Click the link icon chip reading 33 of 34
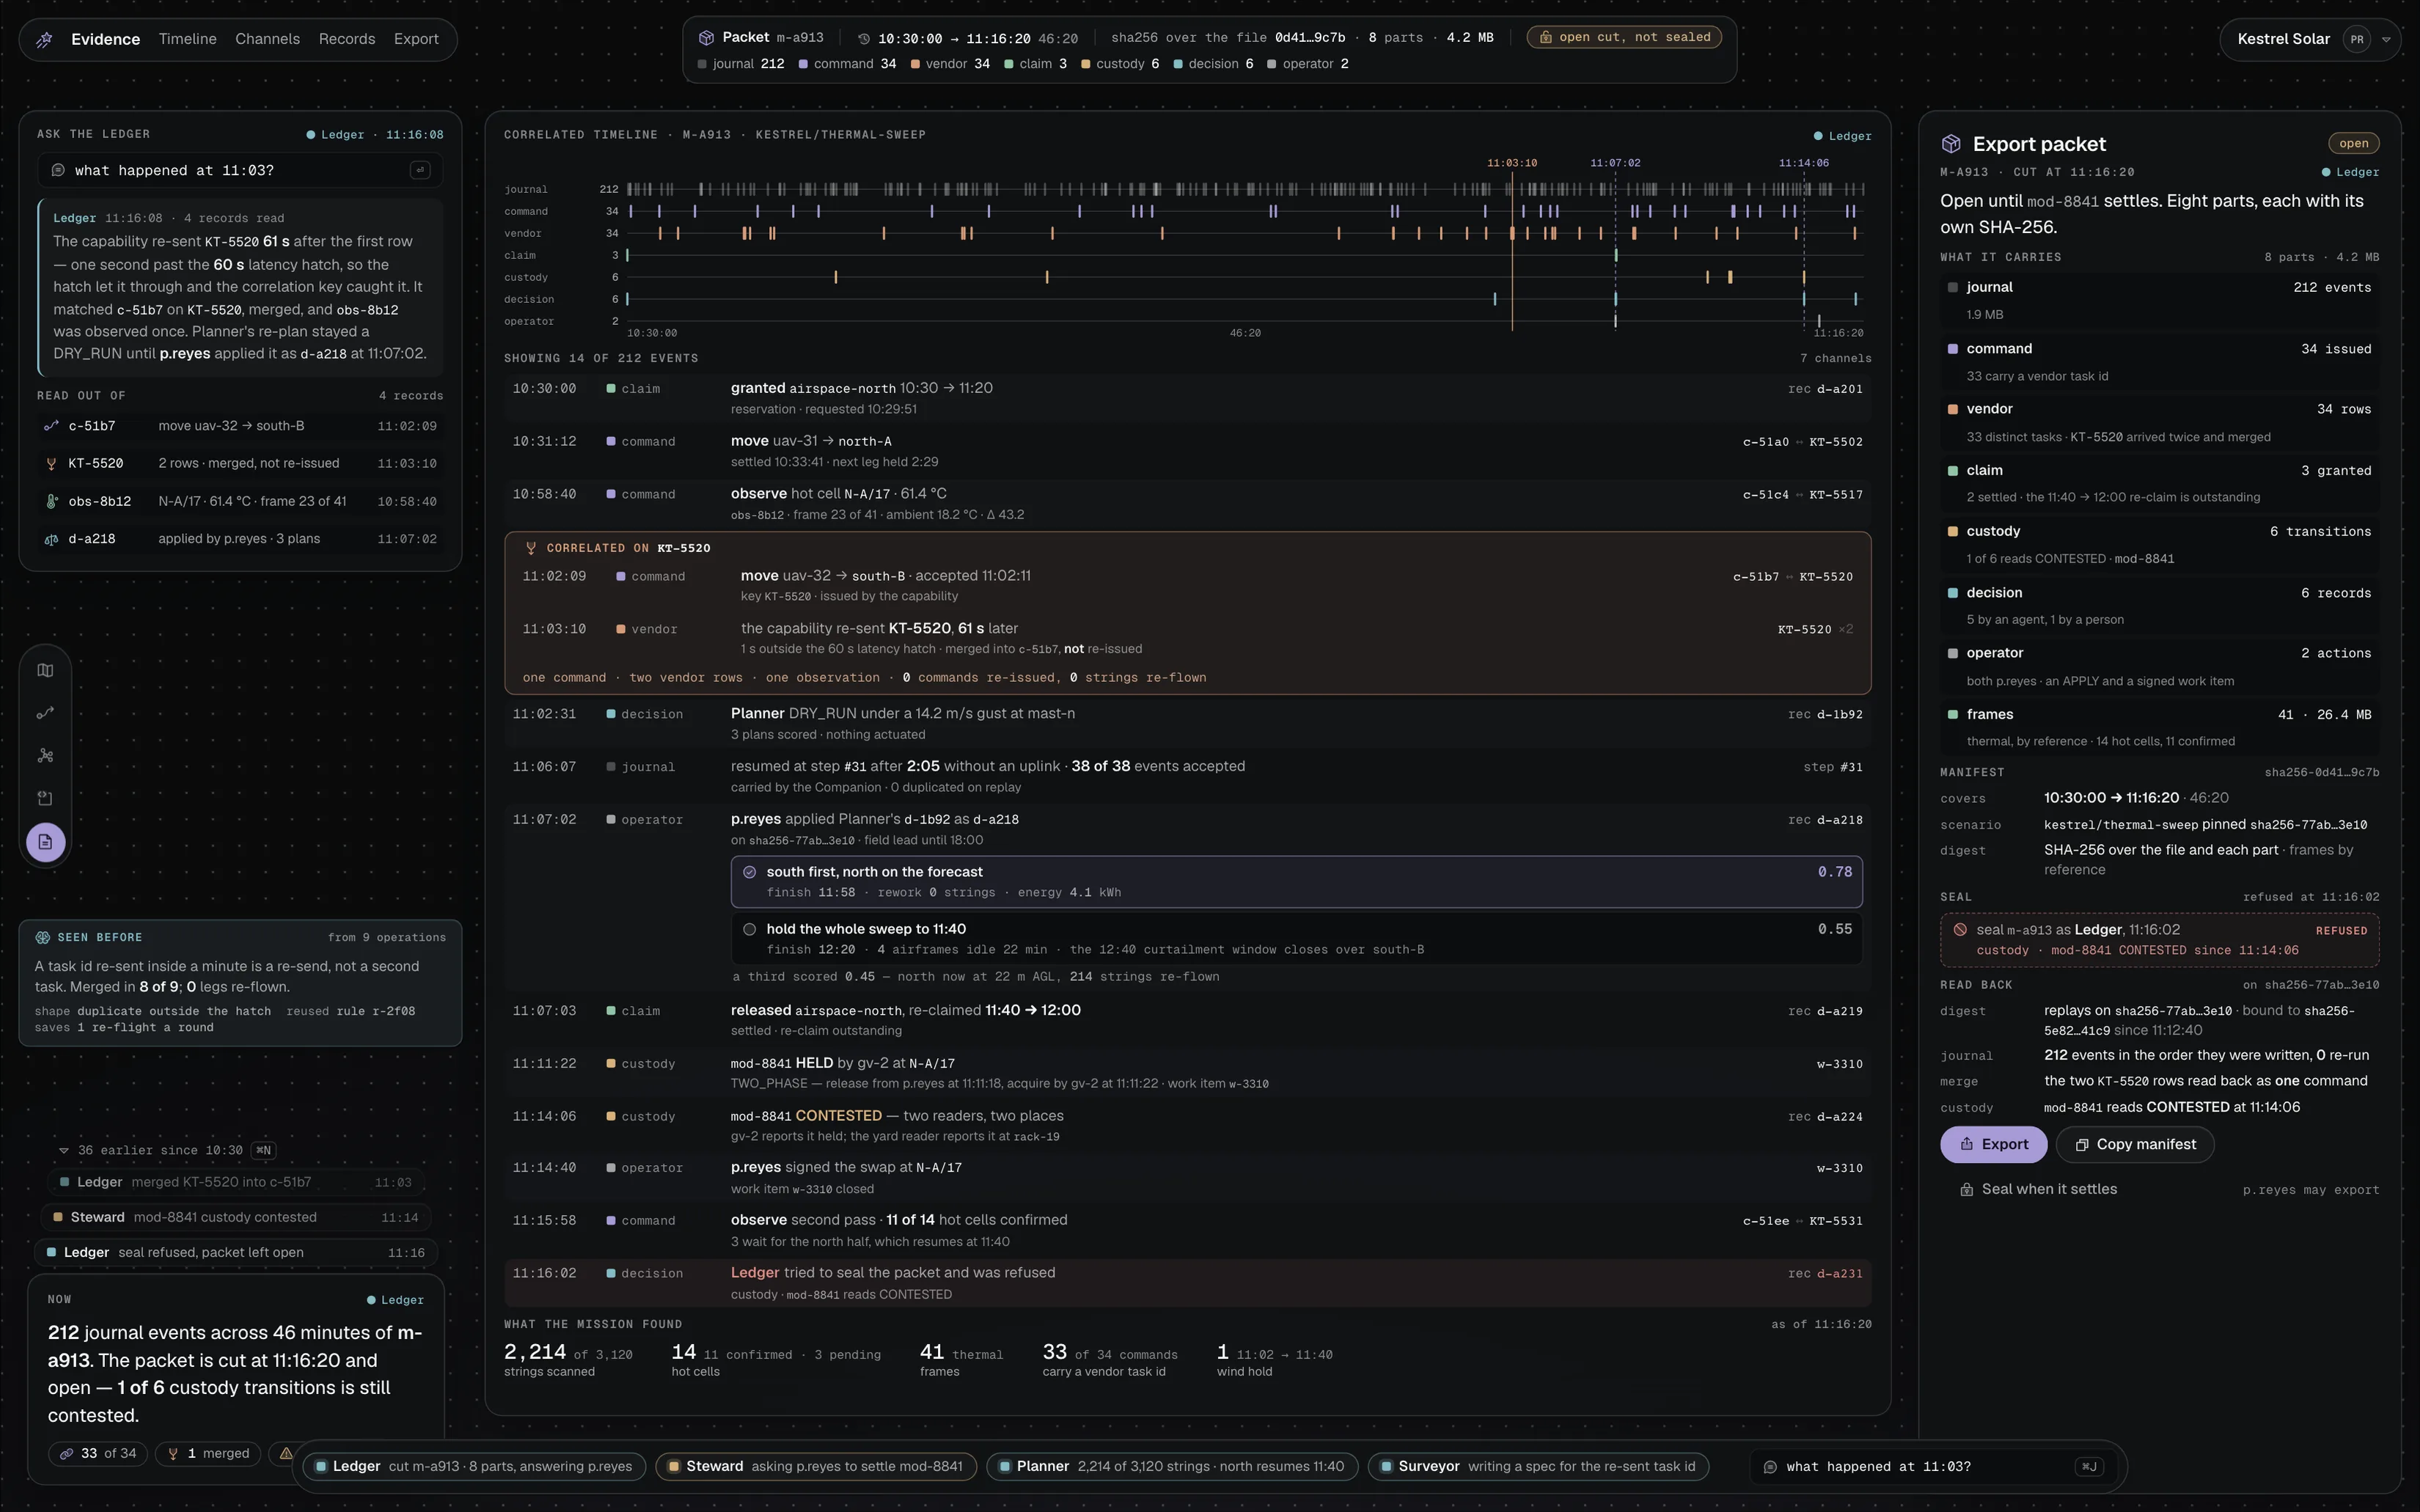The image size is (2420, 1512). click(x=98, y=1454)
